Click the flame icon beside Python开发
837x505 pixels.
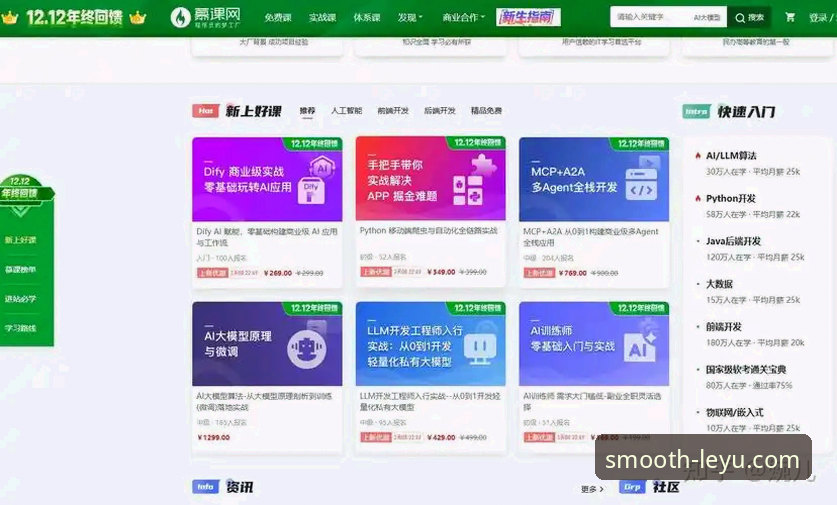[x=698, y=198]
